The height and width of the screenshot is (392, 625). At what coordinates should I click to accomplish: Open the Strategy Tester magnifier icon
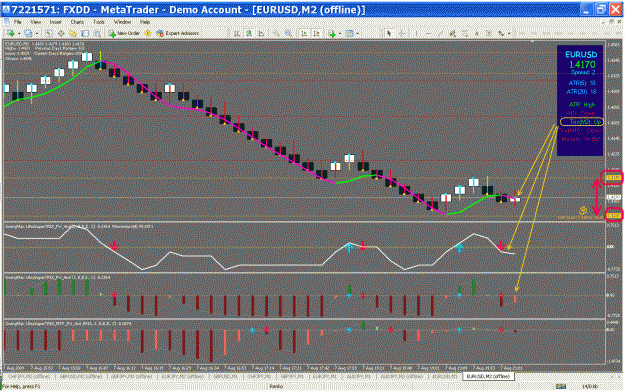pos(97,33)
